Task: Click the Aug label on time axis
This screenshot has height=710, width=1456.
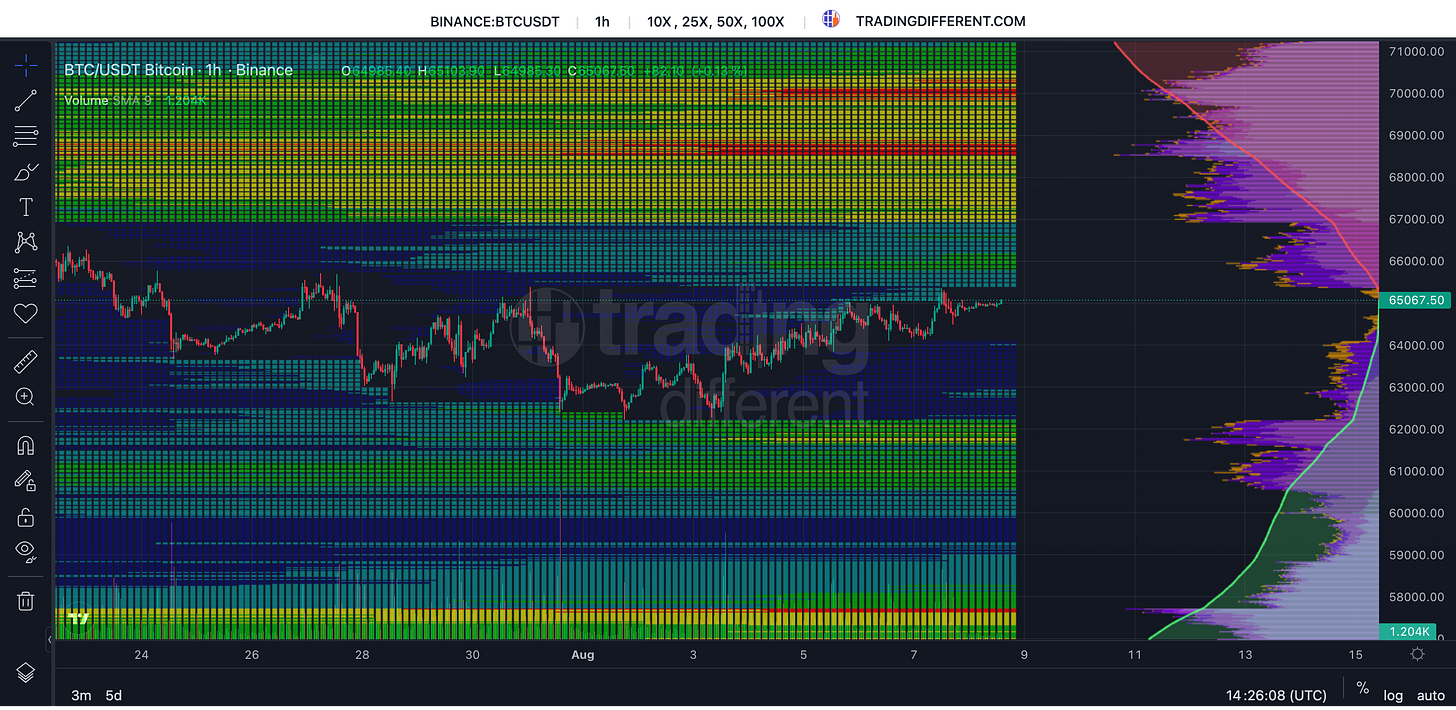Action: pos(582,655)
